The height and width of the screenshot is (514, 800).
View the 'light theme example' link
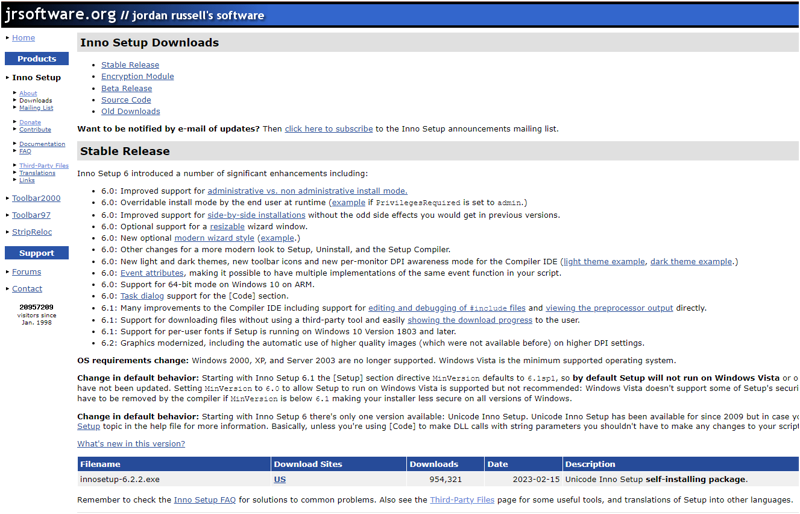[604, 261]
